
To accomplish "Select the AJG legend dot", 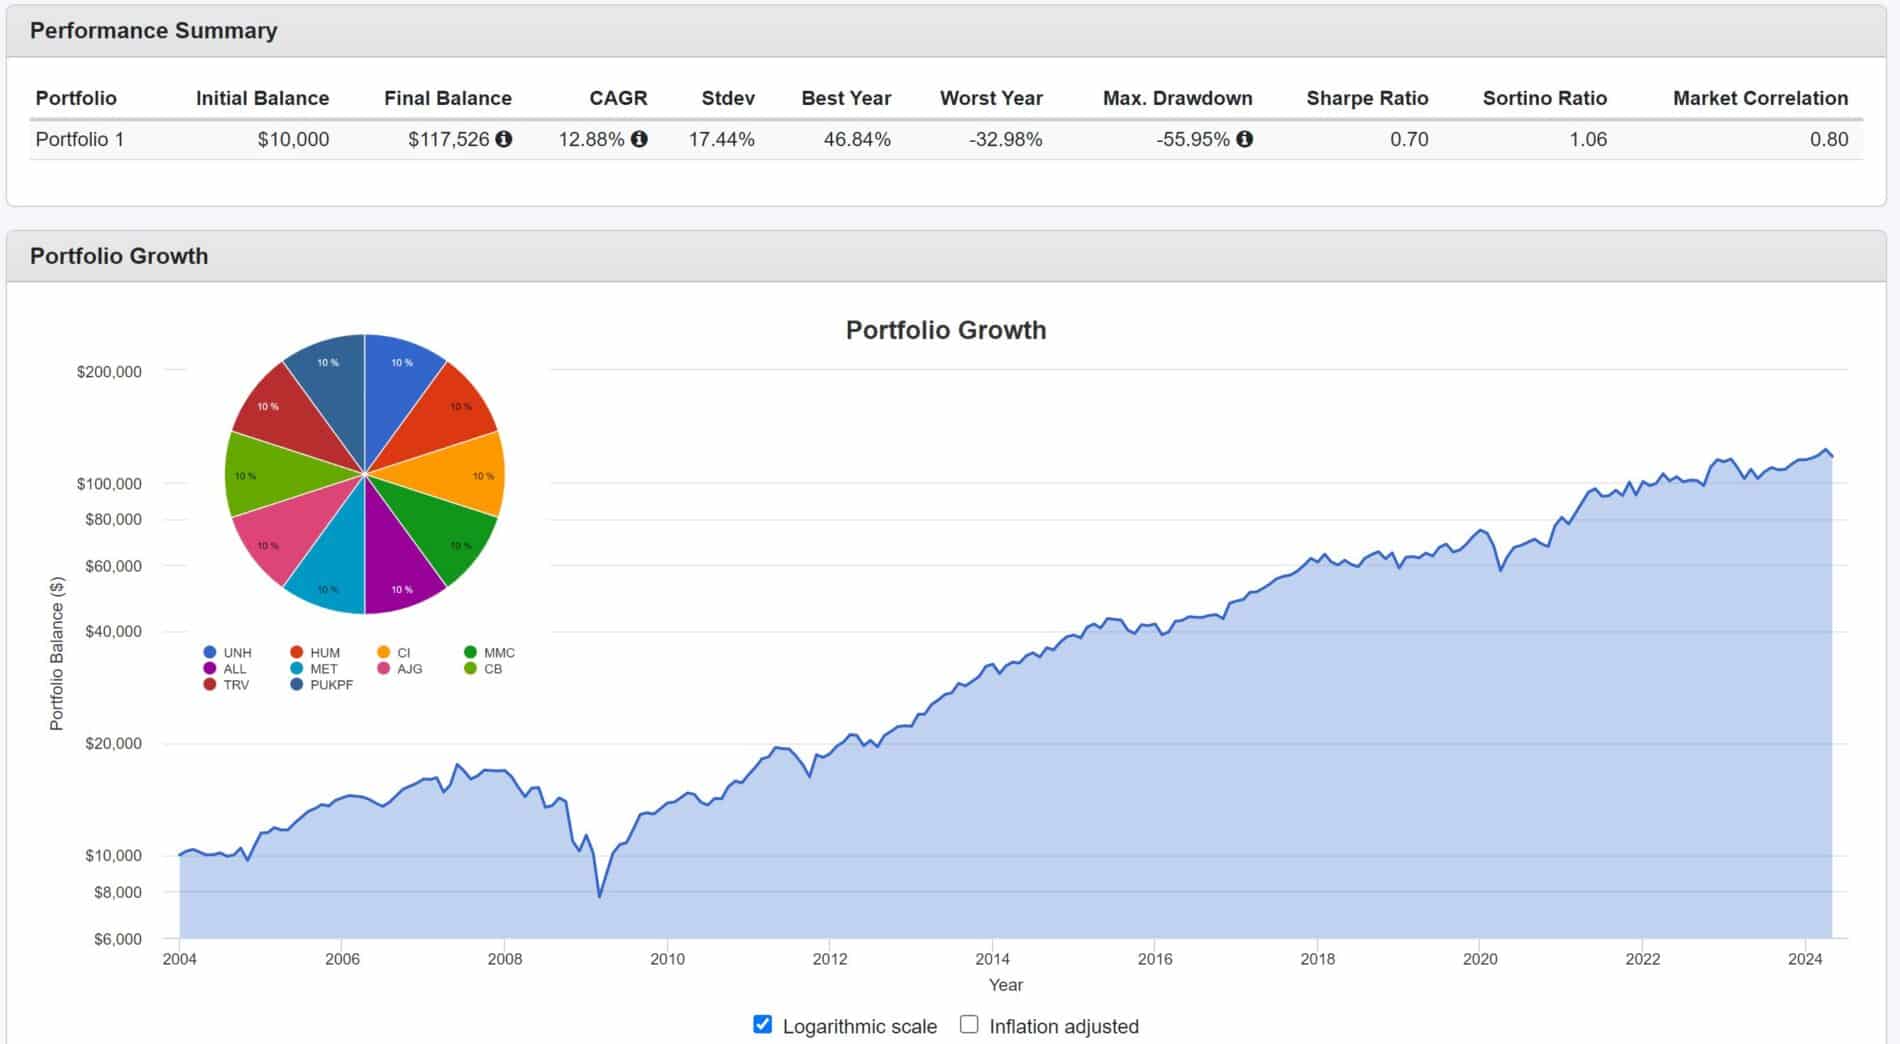I will [x=384, y=669].
